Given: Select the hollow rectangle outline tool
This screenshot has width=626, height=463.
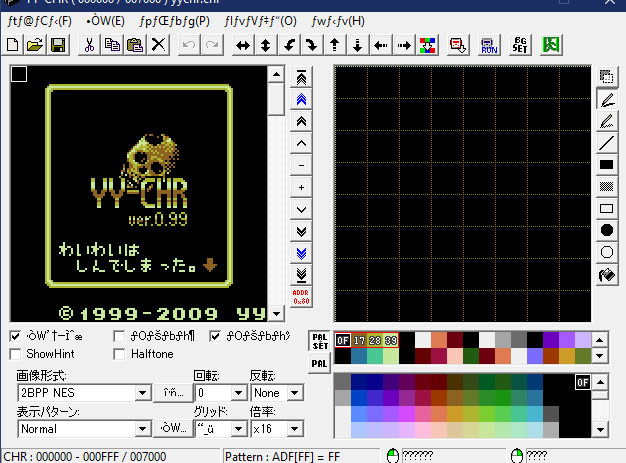Looking at the screenshot, I should pos(606,208).
